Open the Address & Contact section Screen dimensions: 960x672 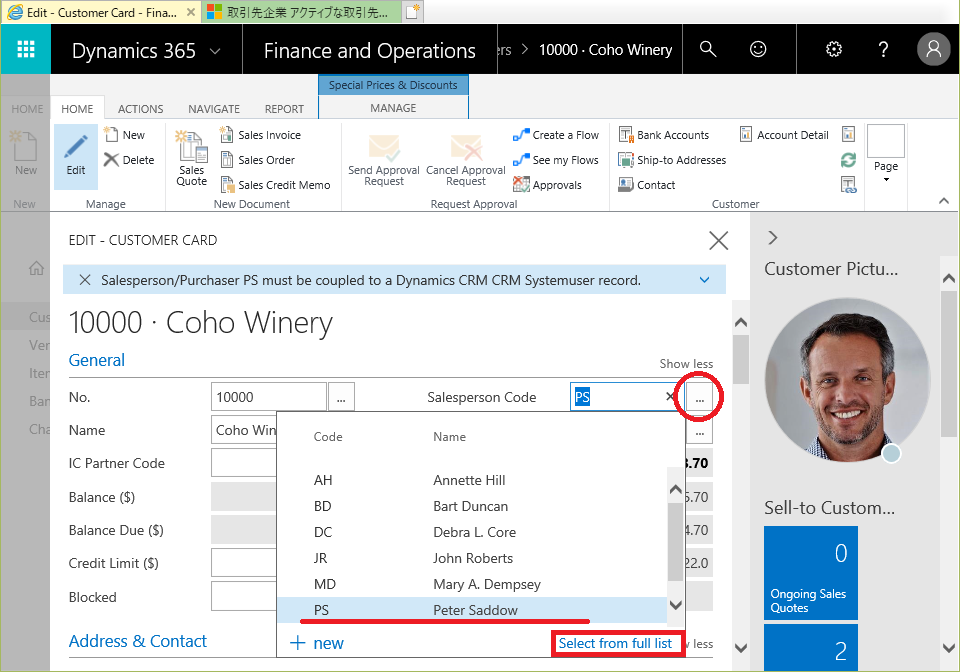(138, 641)
